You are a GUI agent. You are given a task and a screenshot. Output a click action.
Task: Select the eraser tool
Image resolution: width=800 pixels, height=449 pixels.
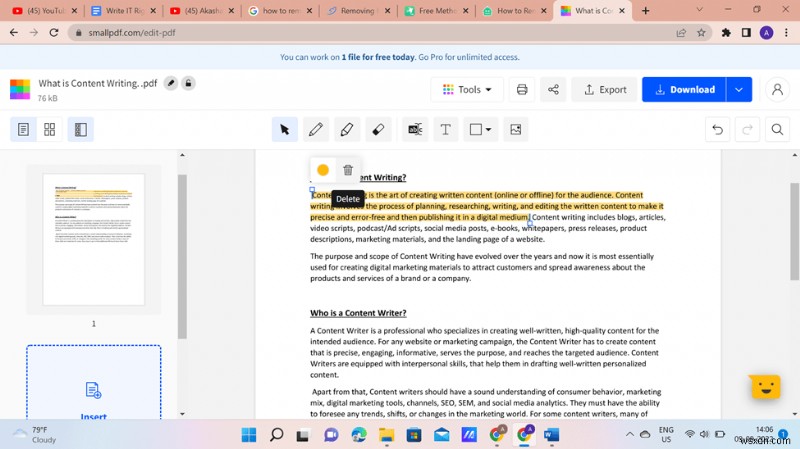click(378, 130)
